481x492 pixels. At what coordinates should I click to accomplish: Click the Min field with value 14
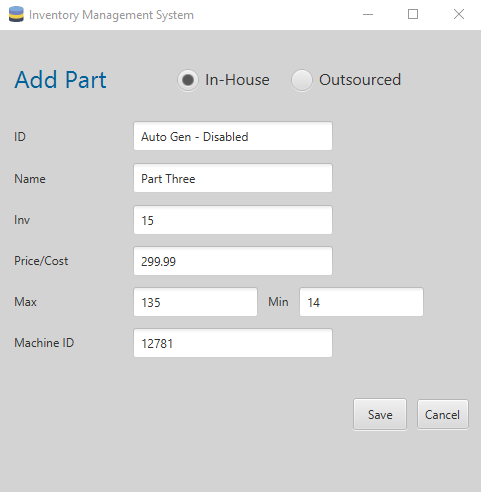361,302
